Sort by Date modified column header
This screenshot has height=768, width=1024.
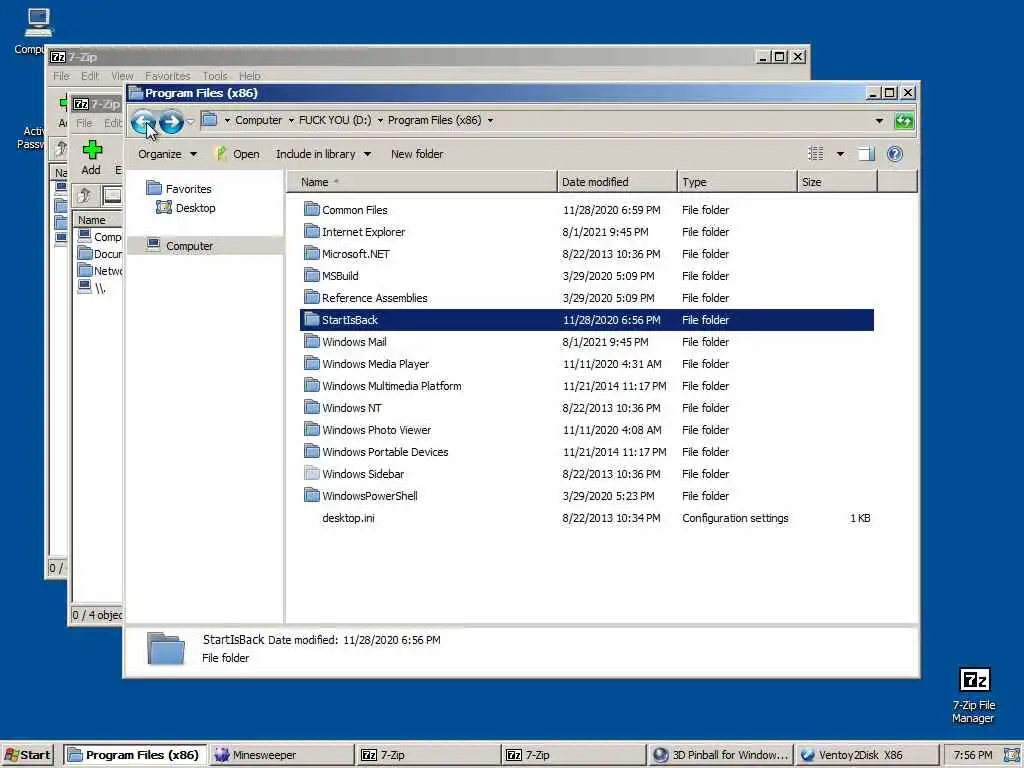click(x=617, y=182)
